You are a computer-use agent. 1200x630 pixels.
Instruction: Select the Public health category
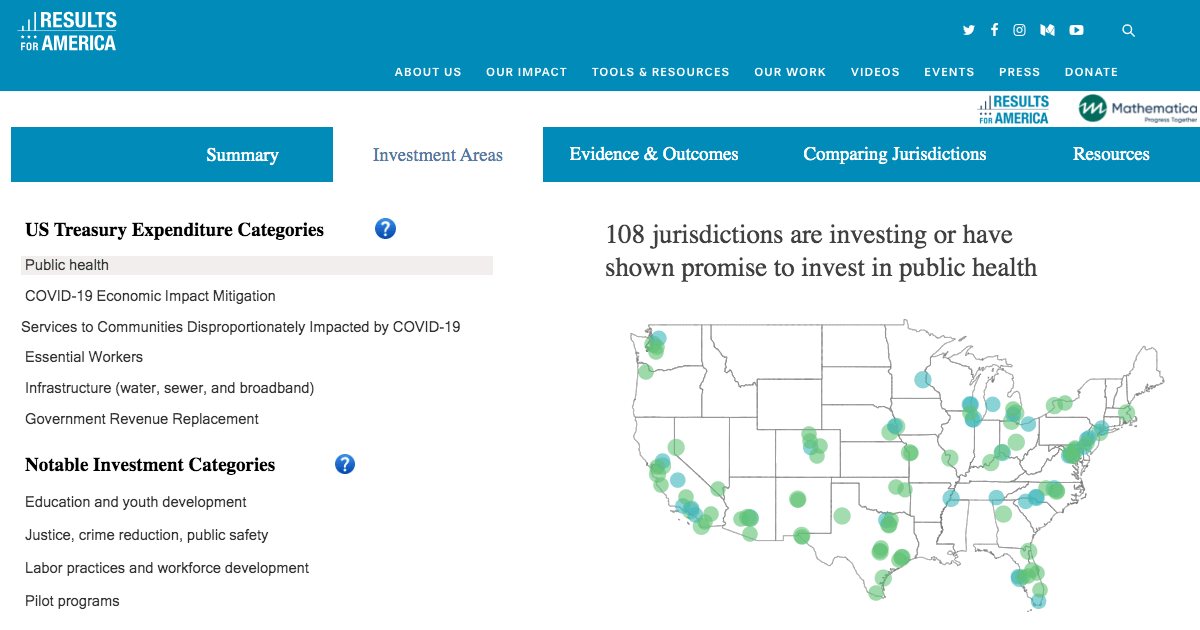257,265
